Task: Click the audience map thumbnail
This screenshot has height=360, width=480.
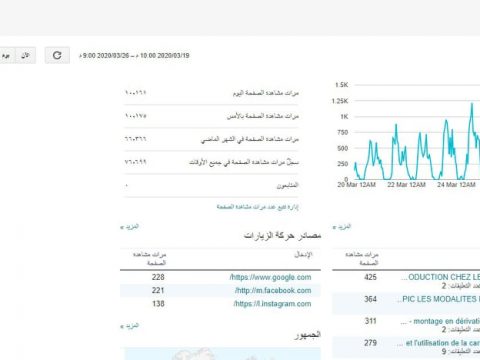Action: point(222,354)
